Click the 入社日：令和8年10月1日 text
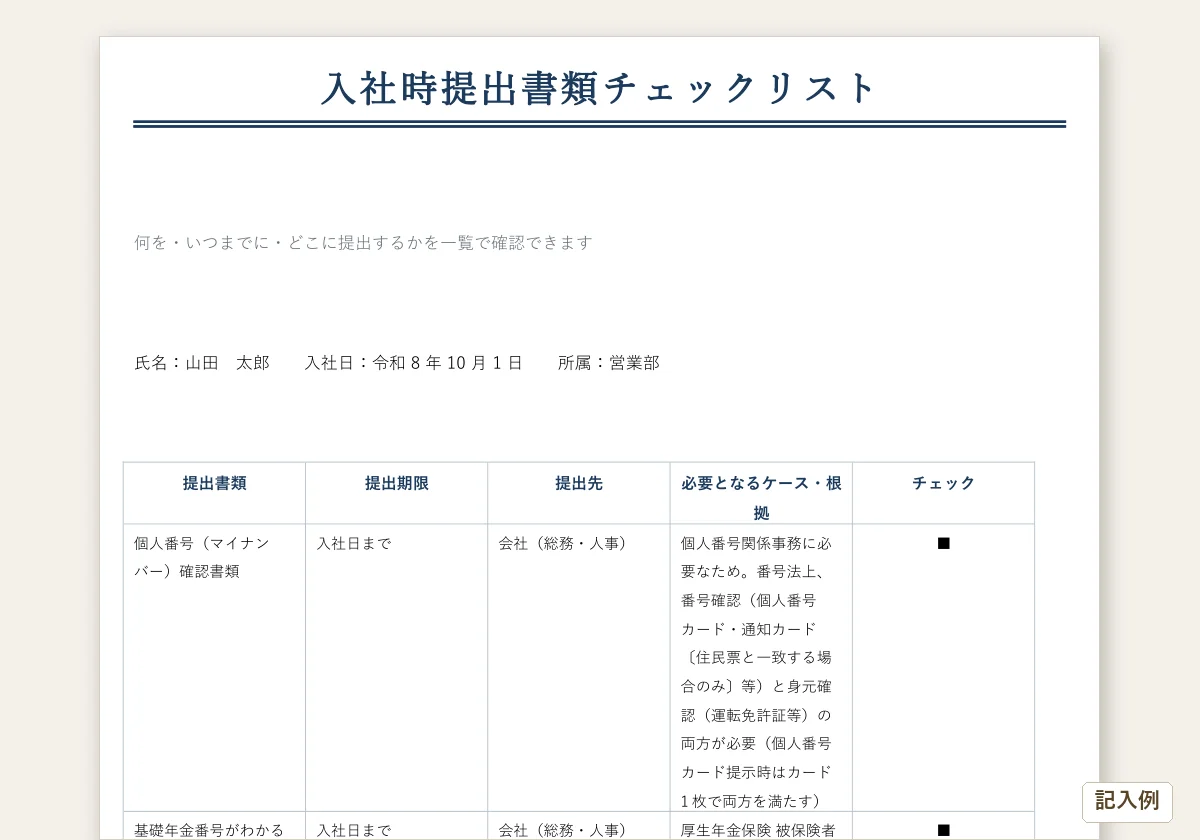The image size is (1200, 840). click(413, 362)
